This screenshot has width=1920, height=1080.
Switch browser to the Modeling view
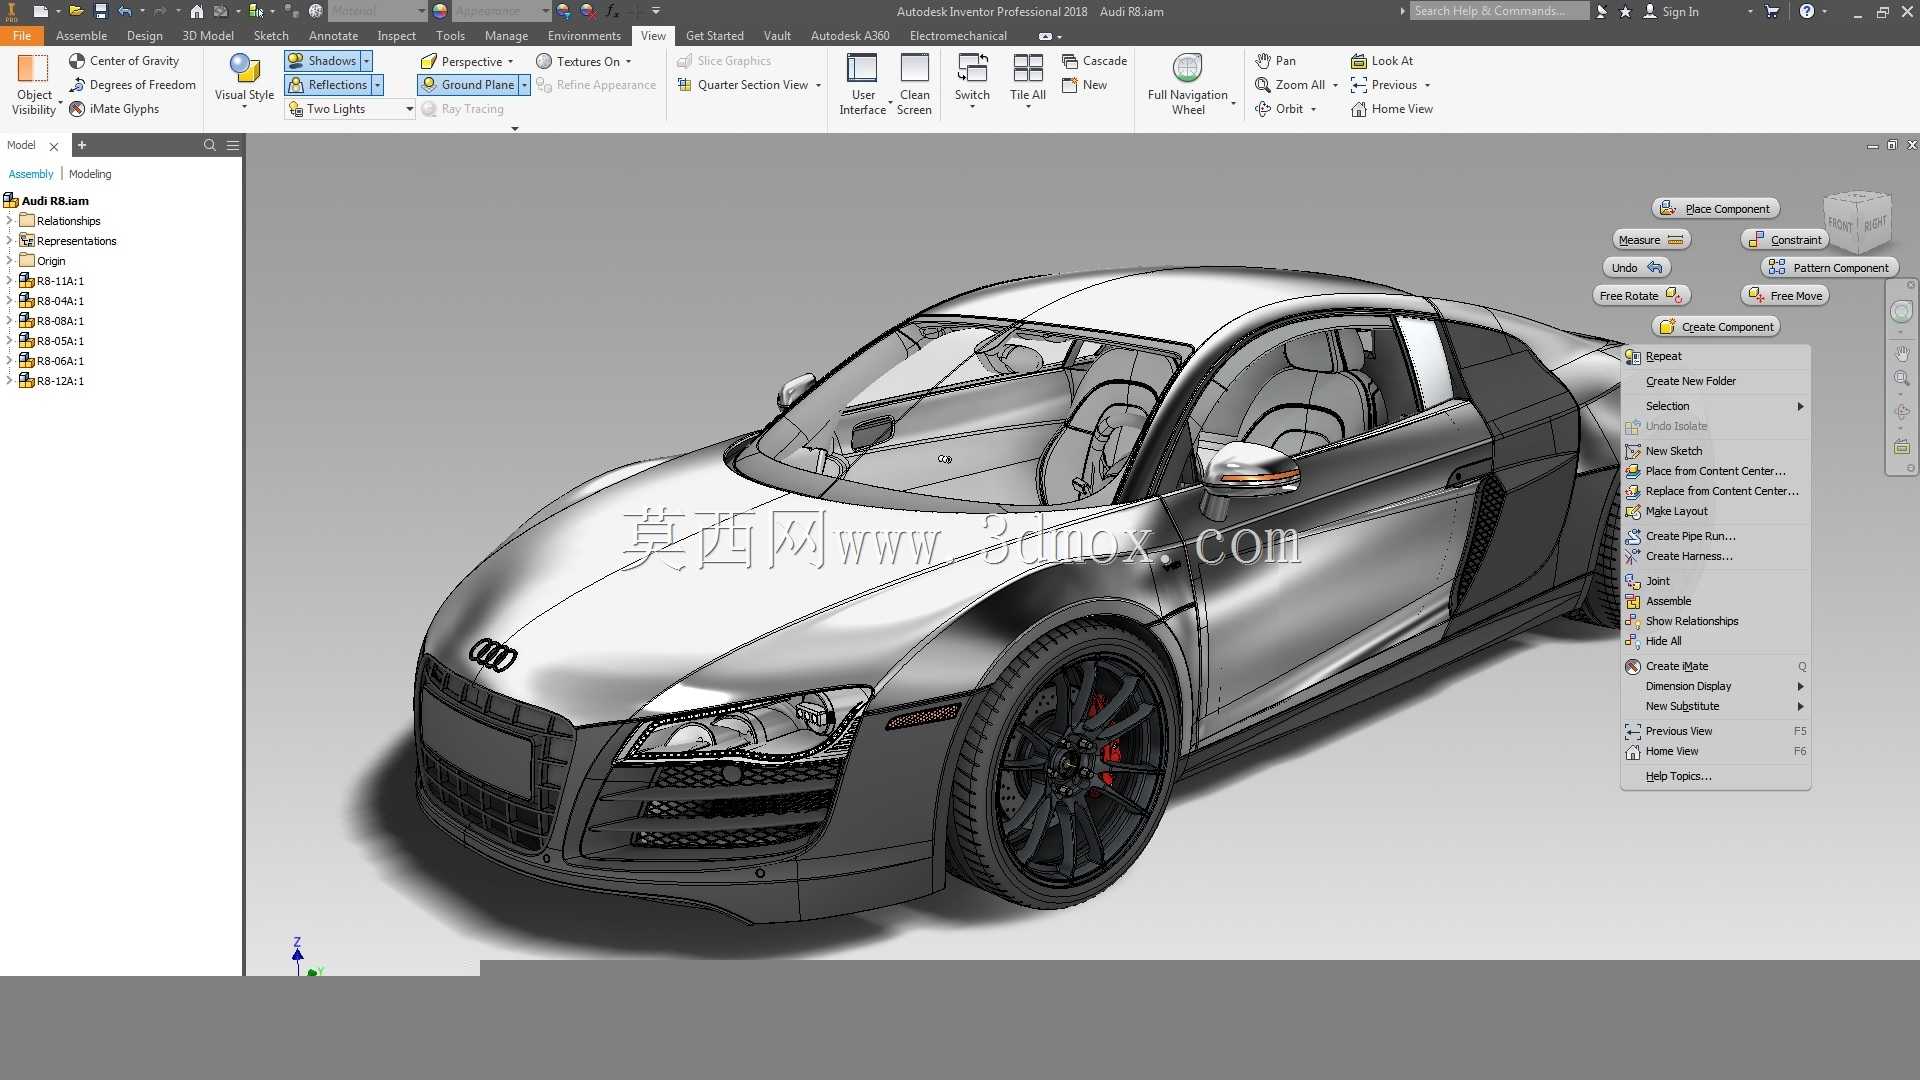90,174
